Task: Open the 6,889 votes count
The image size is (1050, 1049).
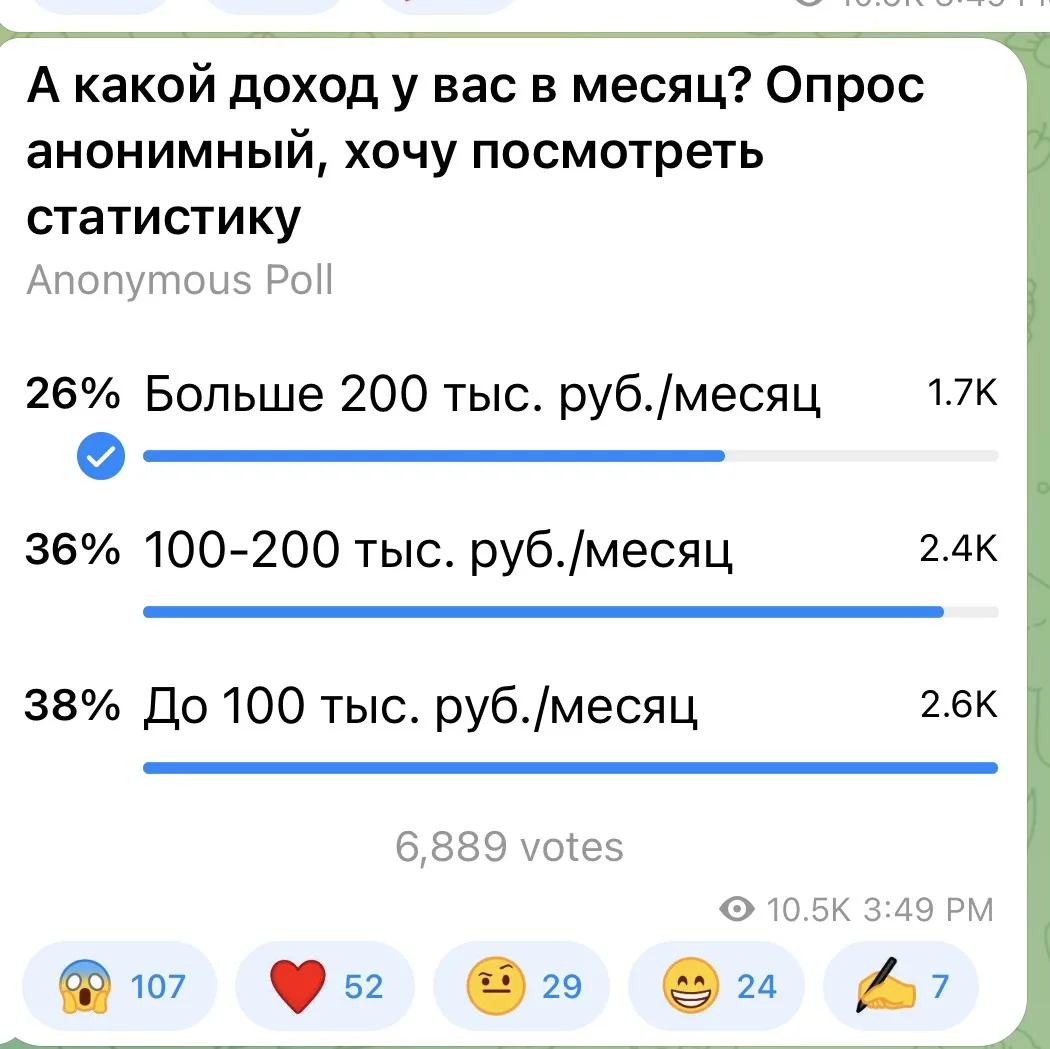Action: coord(509,847)
